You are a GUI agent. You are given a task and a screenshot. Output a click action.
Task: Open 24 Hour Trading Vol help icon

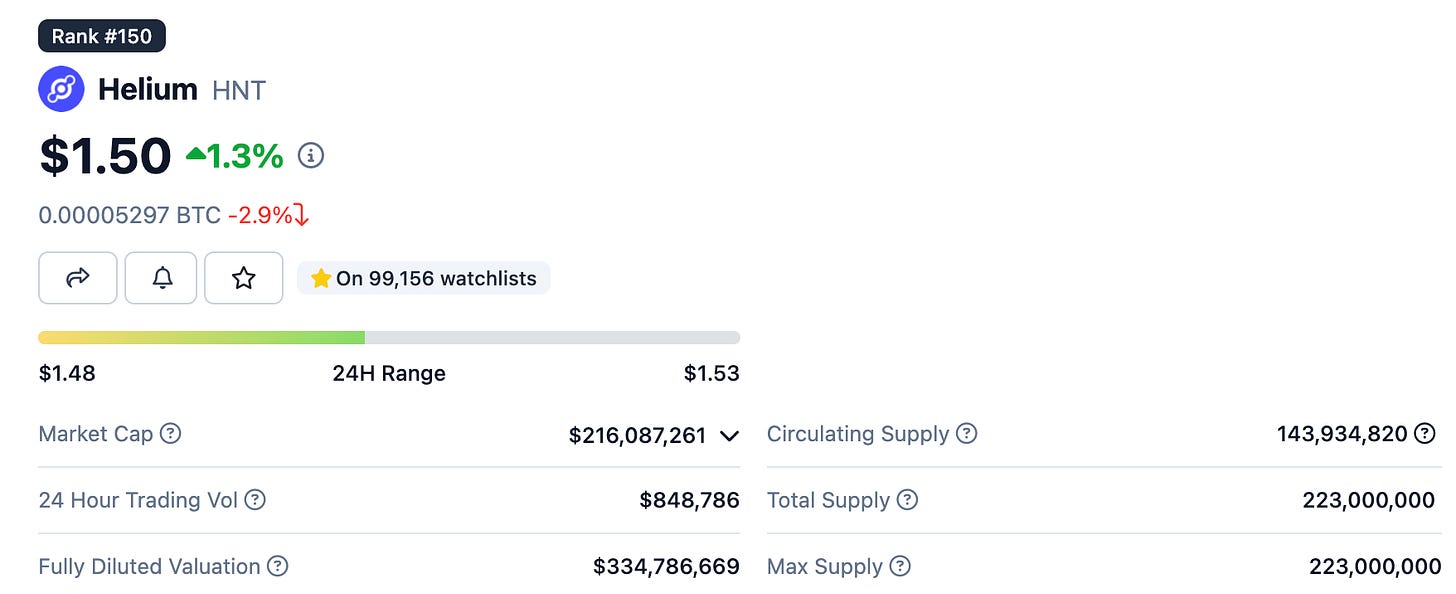[255, 500]
